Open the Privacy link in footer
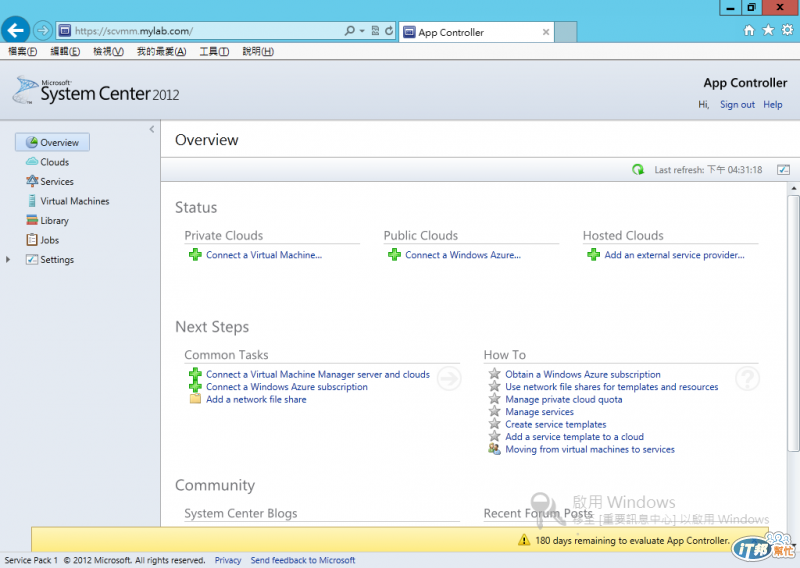Screen dimensions: 800x568 pos(228,560)
